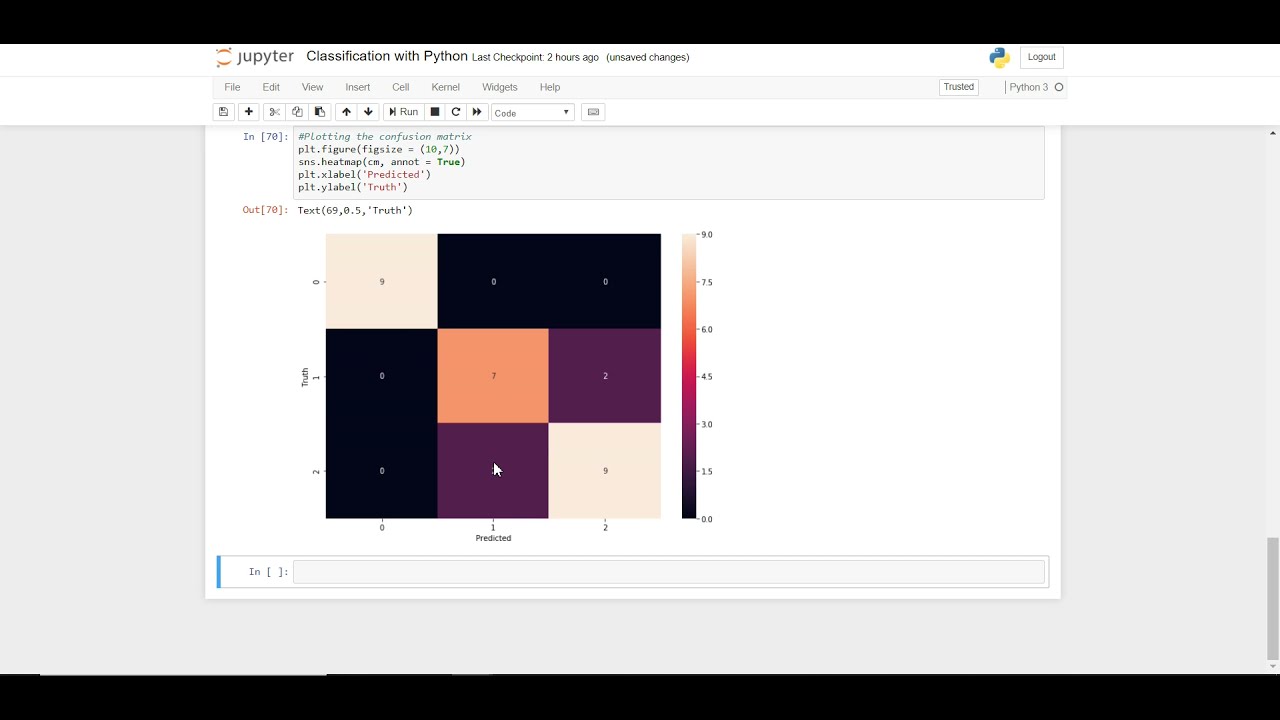1280x720 pixels.
Task: Copy the selected cells
Action: (297, 112)
